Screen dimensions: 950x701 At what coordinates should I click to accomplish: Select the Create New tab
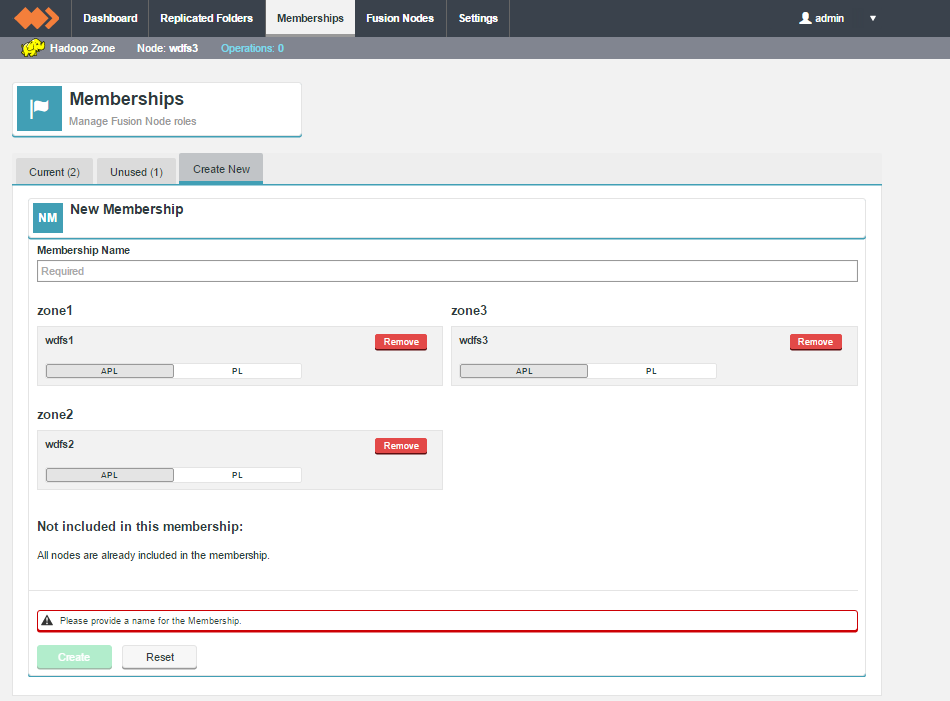[221, 169]
